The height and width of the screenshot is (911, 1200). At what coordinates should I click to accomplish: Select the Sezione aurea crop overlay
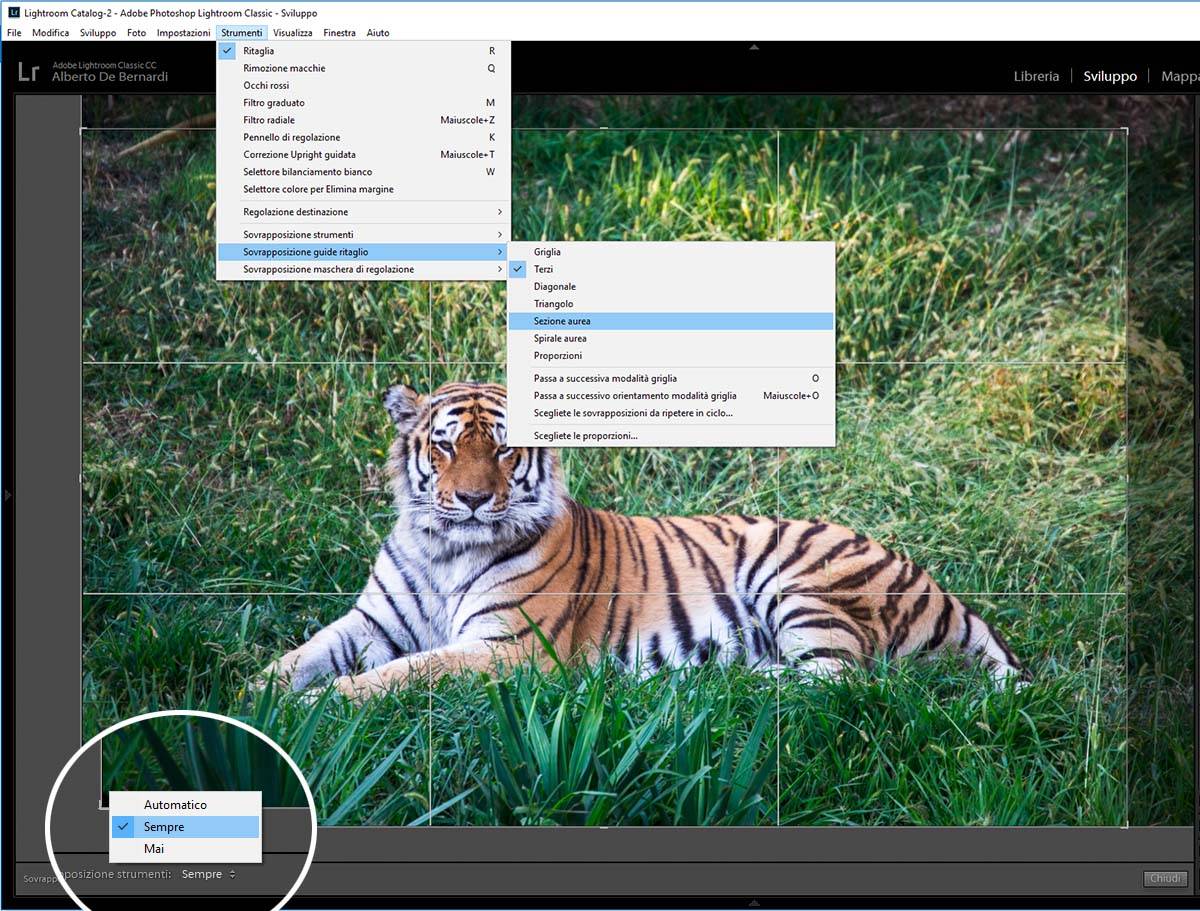(562, 321)
